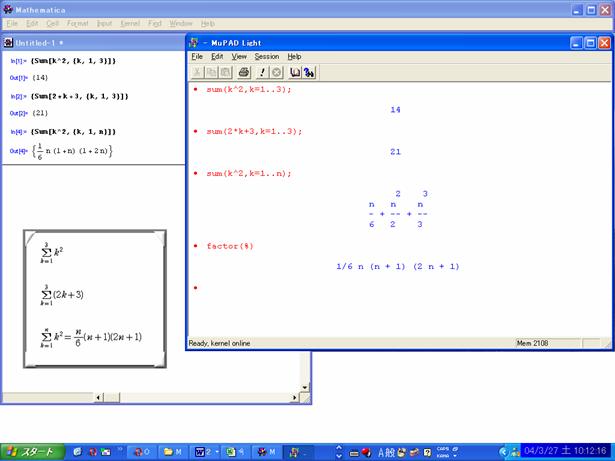Screen dimensions: 615x461
Task: Open the Kernel menu in Mathematica
Action: click(130, 23)
